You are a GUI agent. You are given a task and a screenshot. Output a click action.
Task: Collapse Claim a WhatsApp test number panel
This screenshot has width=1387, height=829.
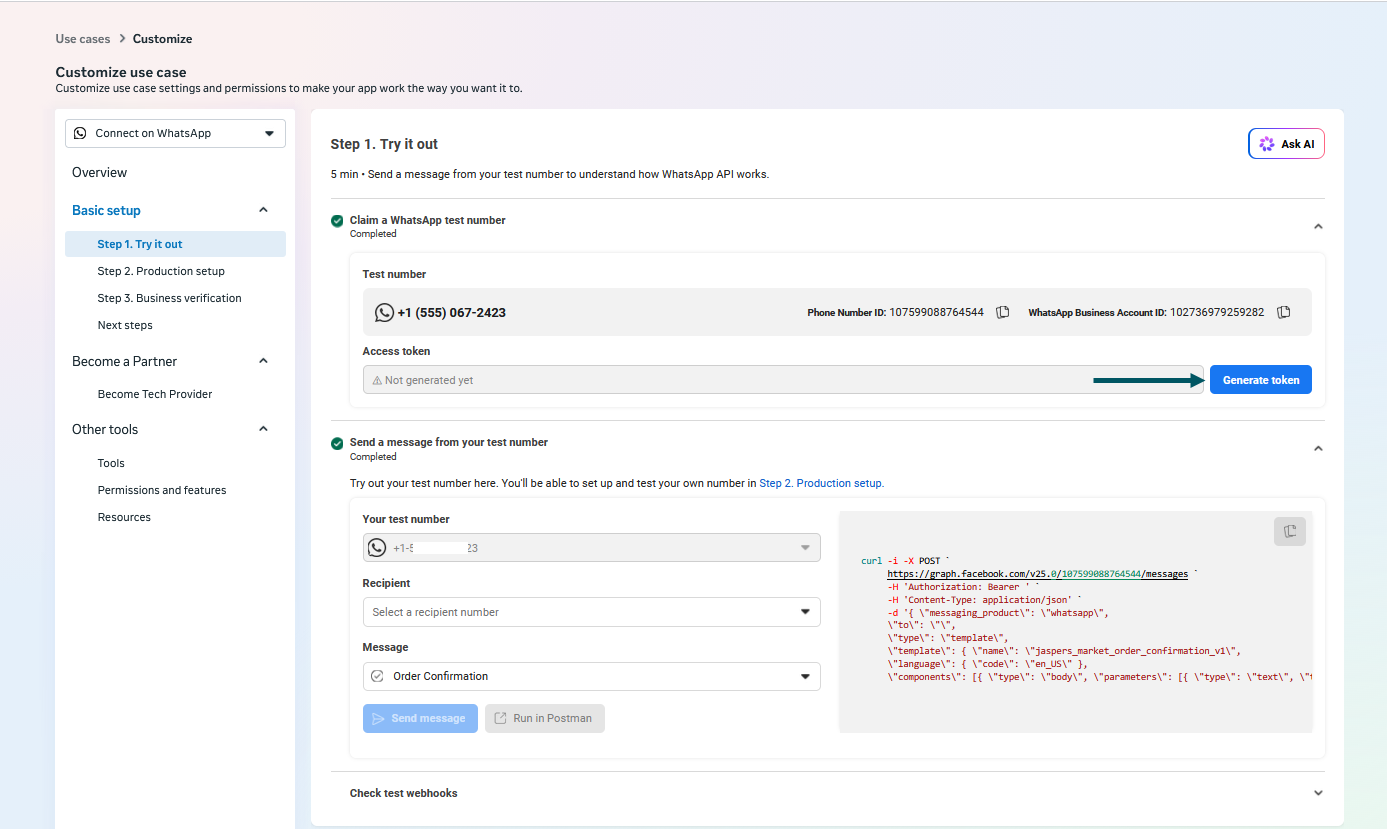click(1318, 227)
